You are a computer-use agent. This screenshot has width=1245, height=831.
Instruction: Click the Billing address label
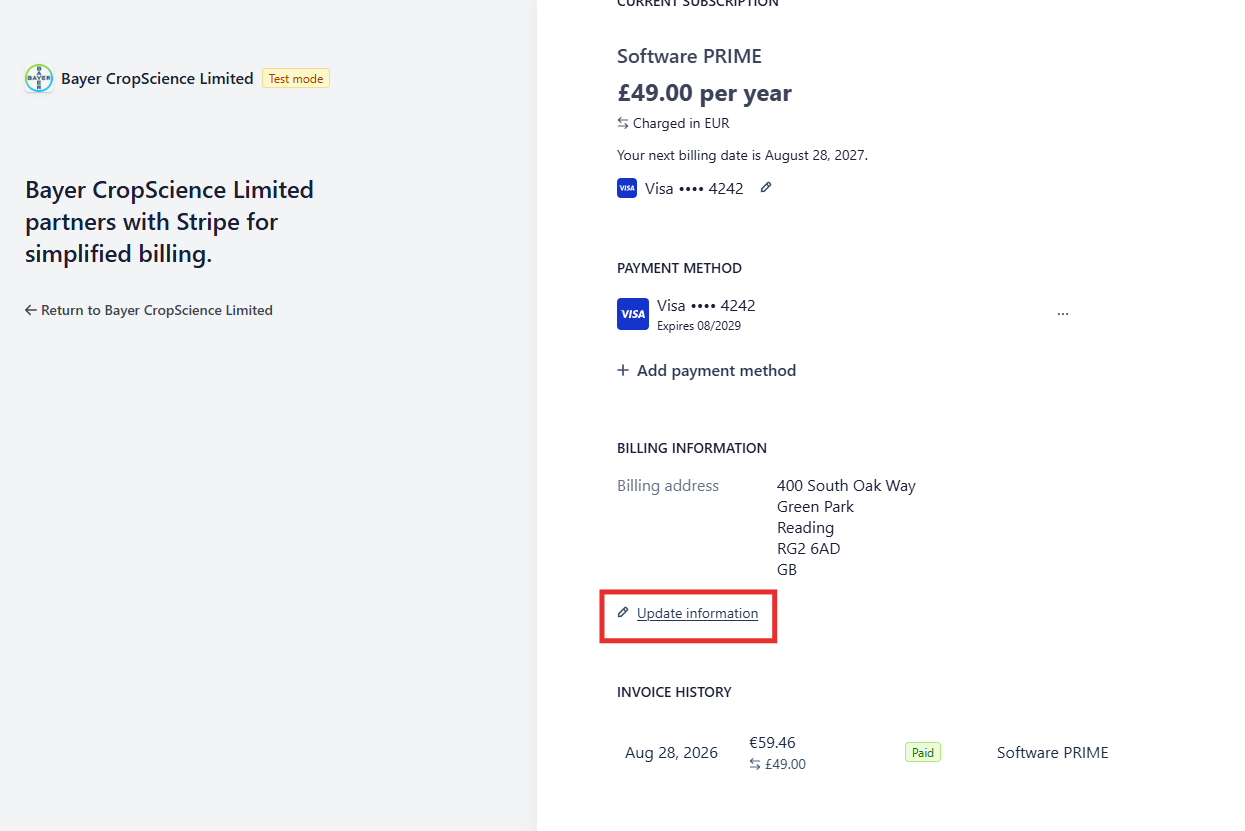tap(668, 486)
